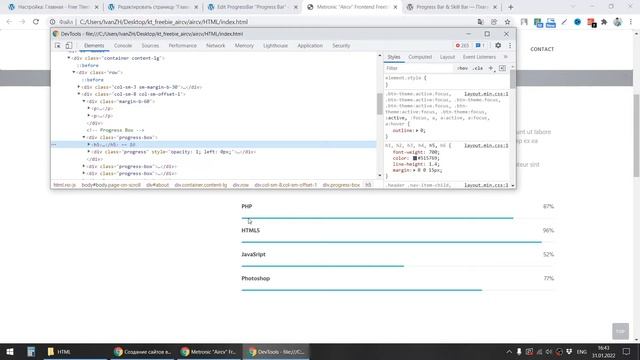Close the Edit ProgressBar browser tab
This screenshot has width=640, height=360.
coord(296,7)
